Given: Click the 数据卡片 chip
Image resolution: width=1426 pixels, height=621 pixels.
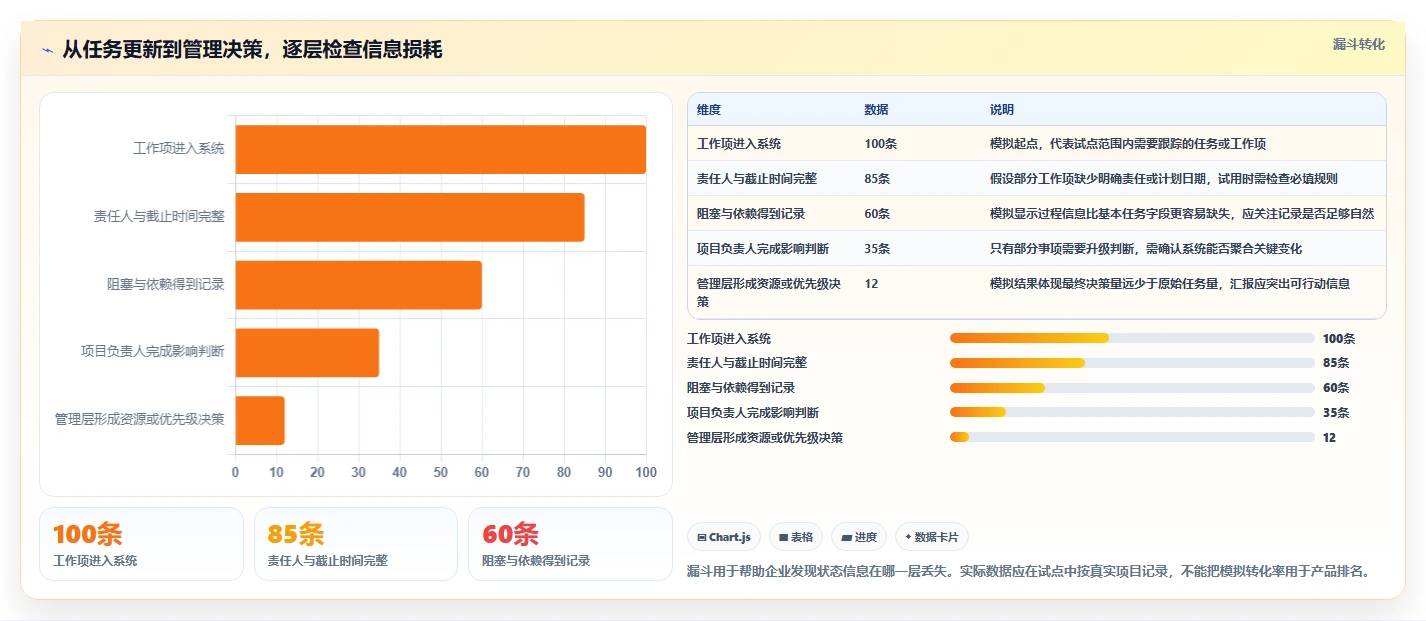Looking at the screenshot, I should tap(932, 537).
